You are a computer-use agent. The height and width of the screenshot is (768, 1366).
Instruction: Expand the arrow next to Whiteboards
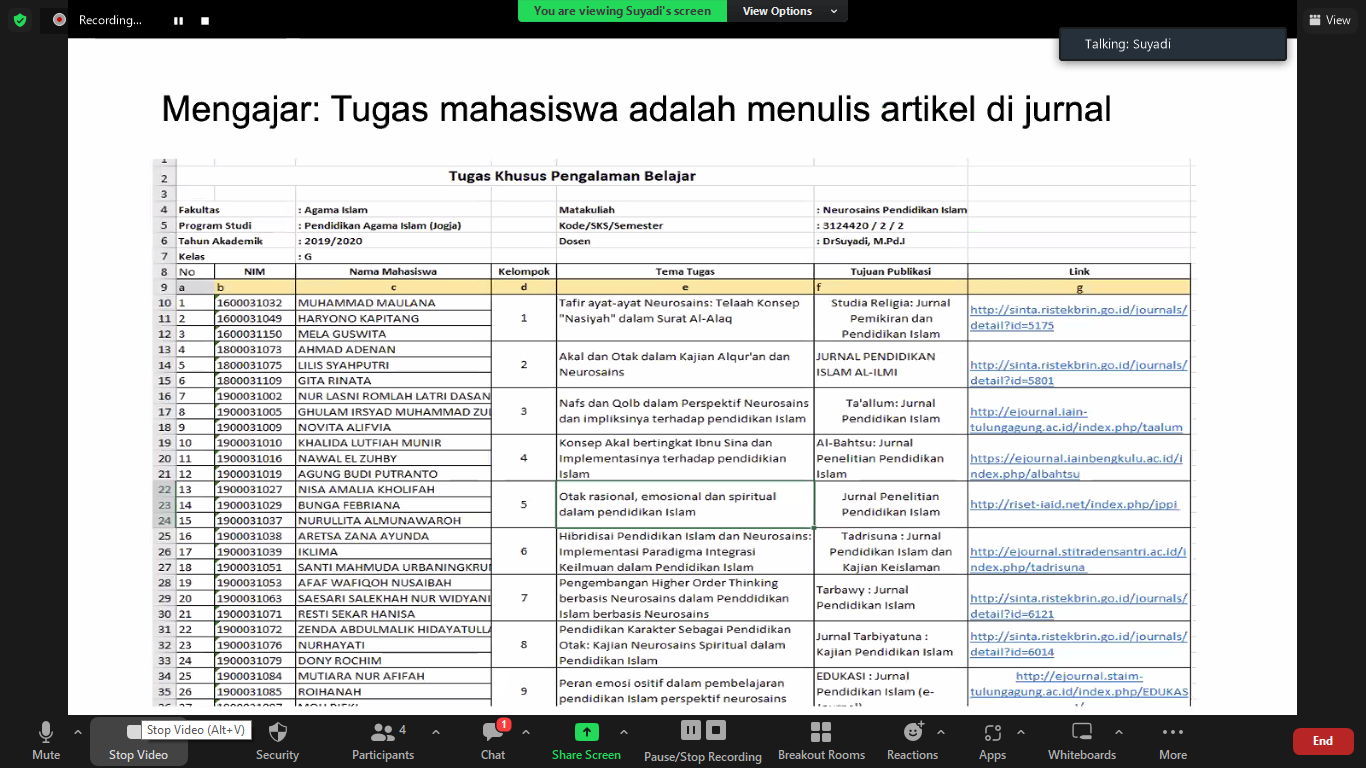(x=1119, y=732)
